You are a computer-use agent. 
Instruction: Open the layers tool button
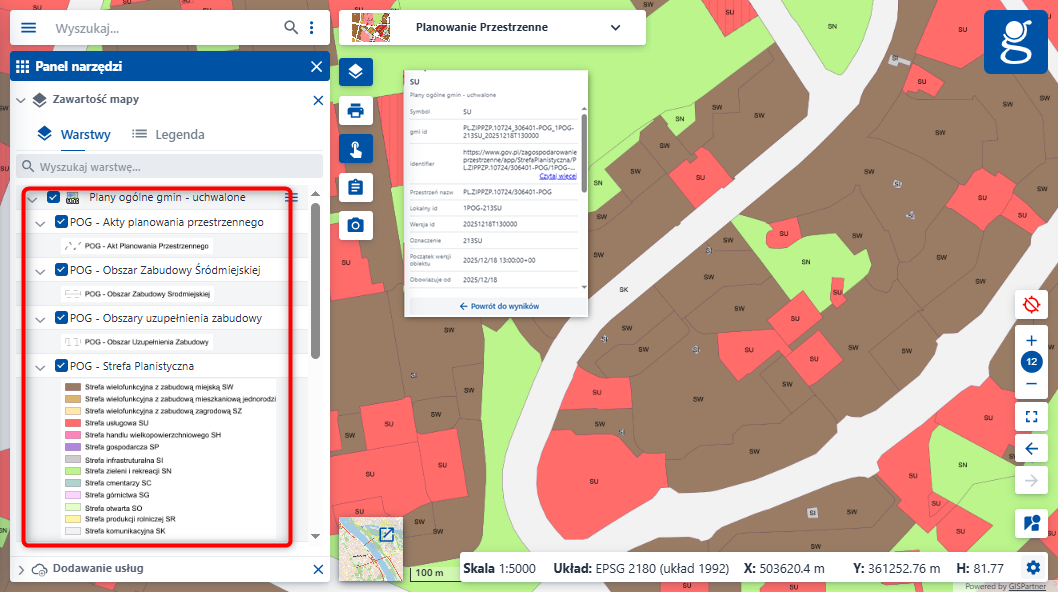pos(355,72)
